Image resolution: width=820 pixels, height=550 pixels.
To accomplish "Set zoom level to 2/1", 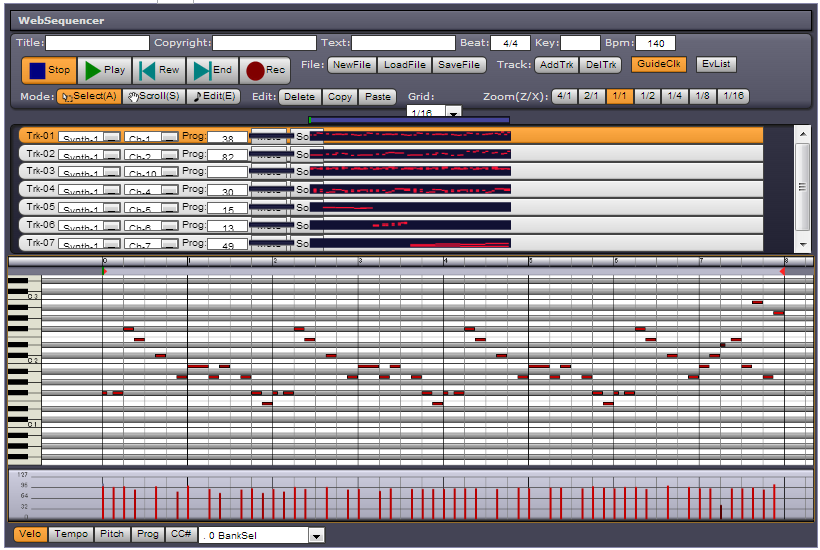I will [592, 97].
